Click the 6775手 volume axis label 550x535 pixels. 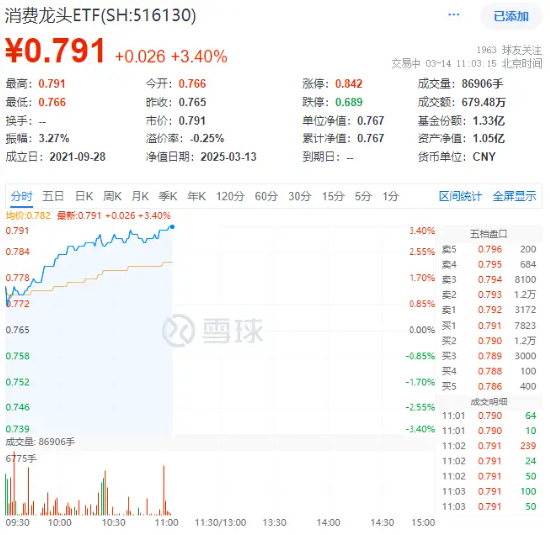pyautogui.click(x=21, y=459)
